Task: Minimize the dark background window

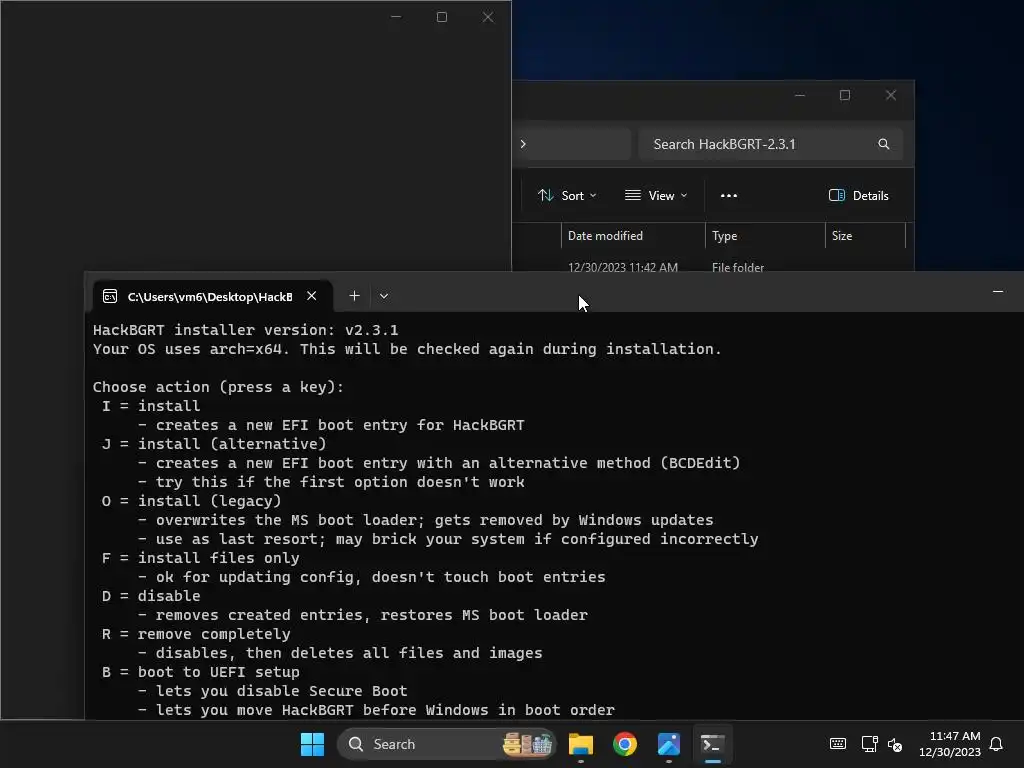Action: pos(396,17)
